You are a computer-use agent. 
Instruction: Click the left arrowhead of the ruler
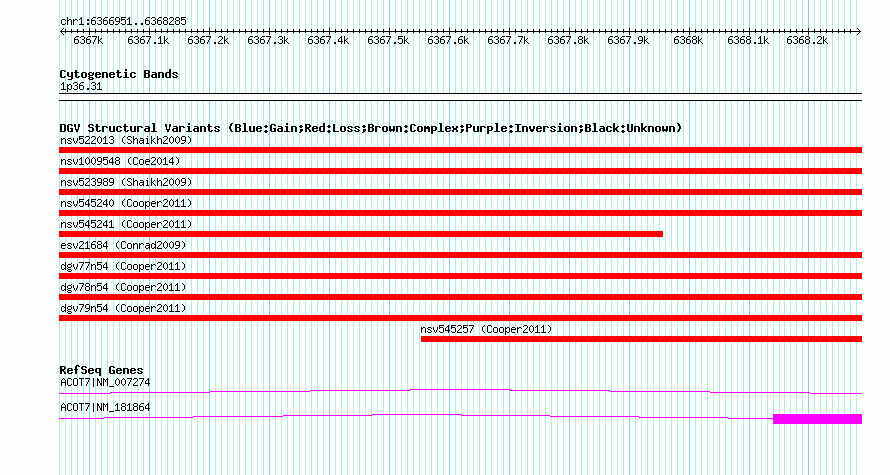click(62, 31)
